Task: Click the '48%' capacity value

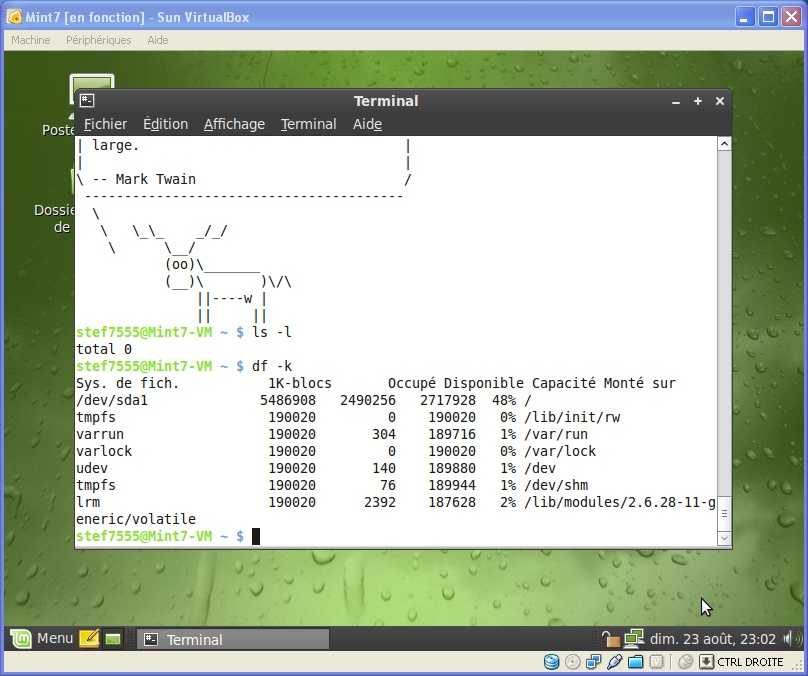Action: pos(504,400)
